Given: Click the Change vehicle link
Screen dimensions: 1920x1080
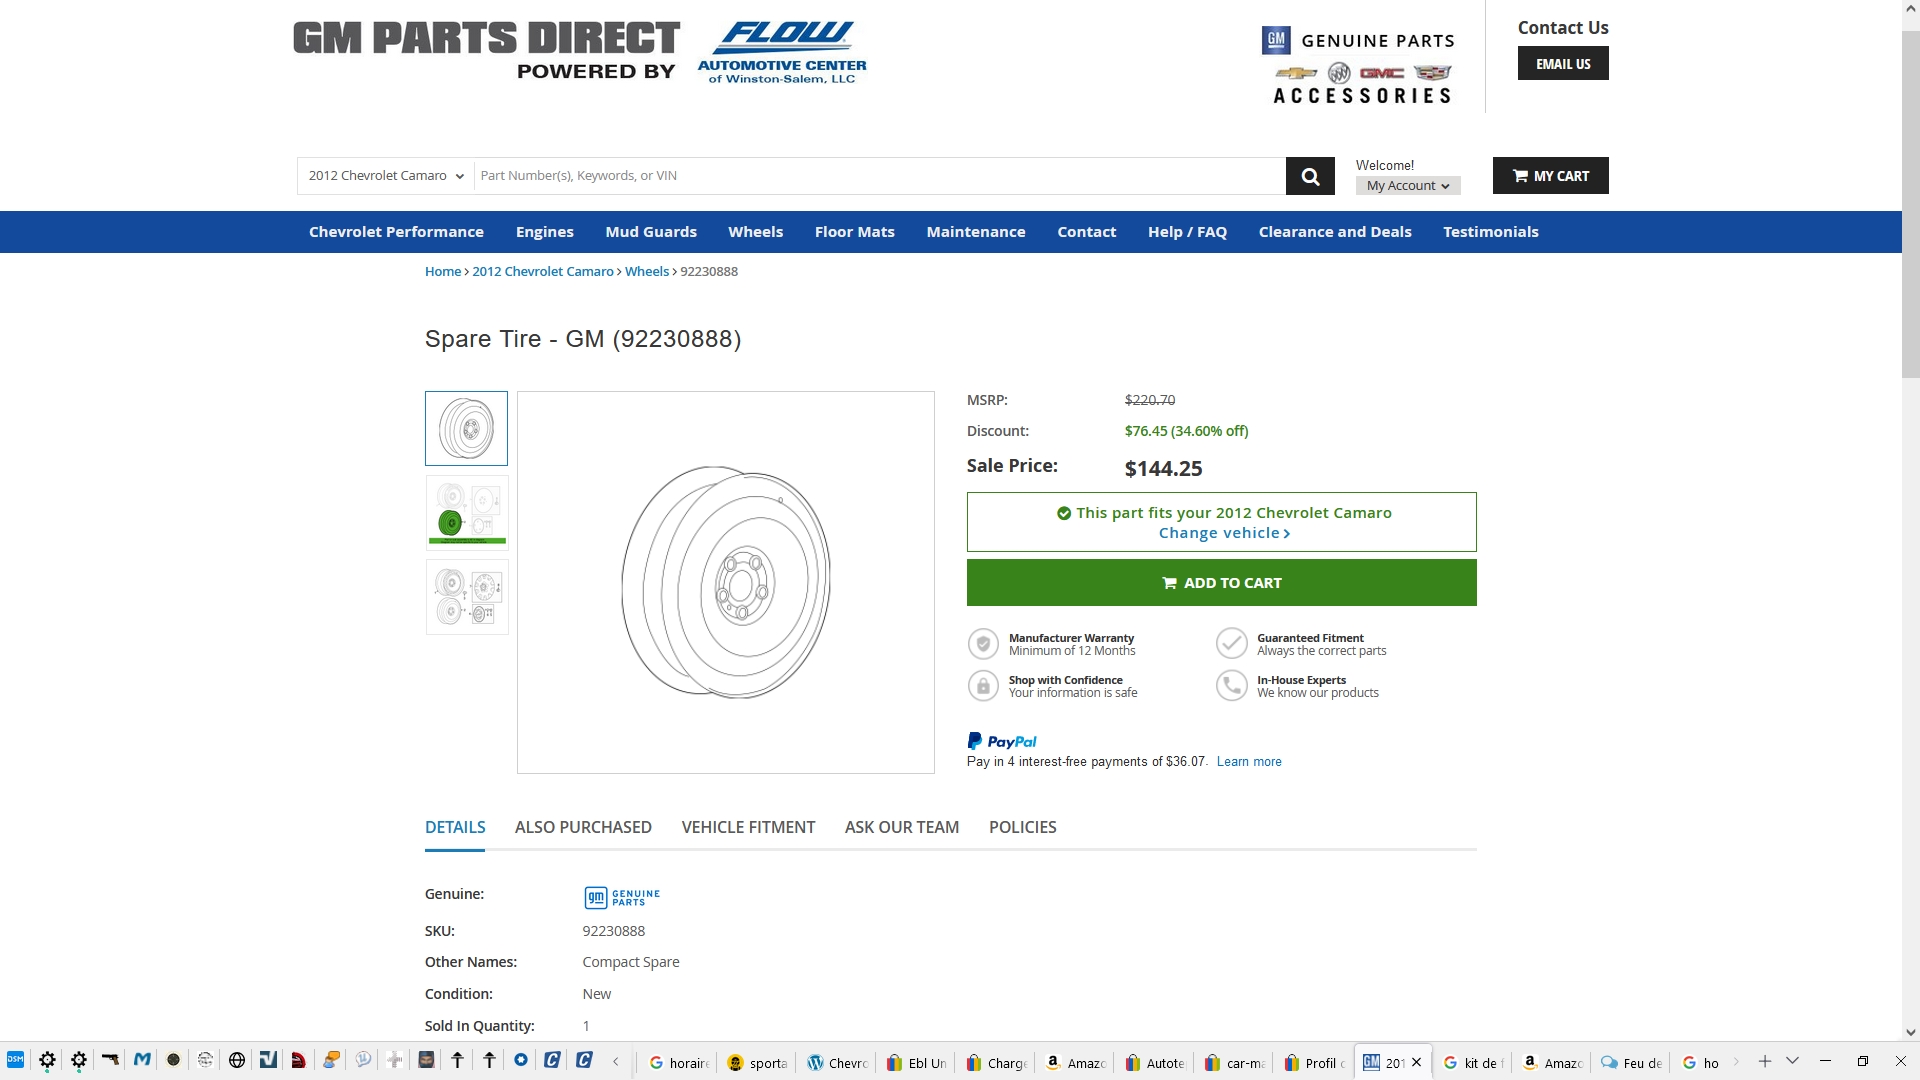Looking at the screenshot, I should 1223,533.
